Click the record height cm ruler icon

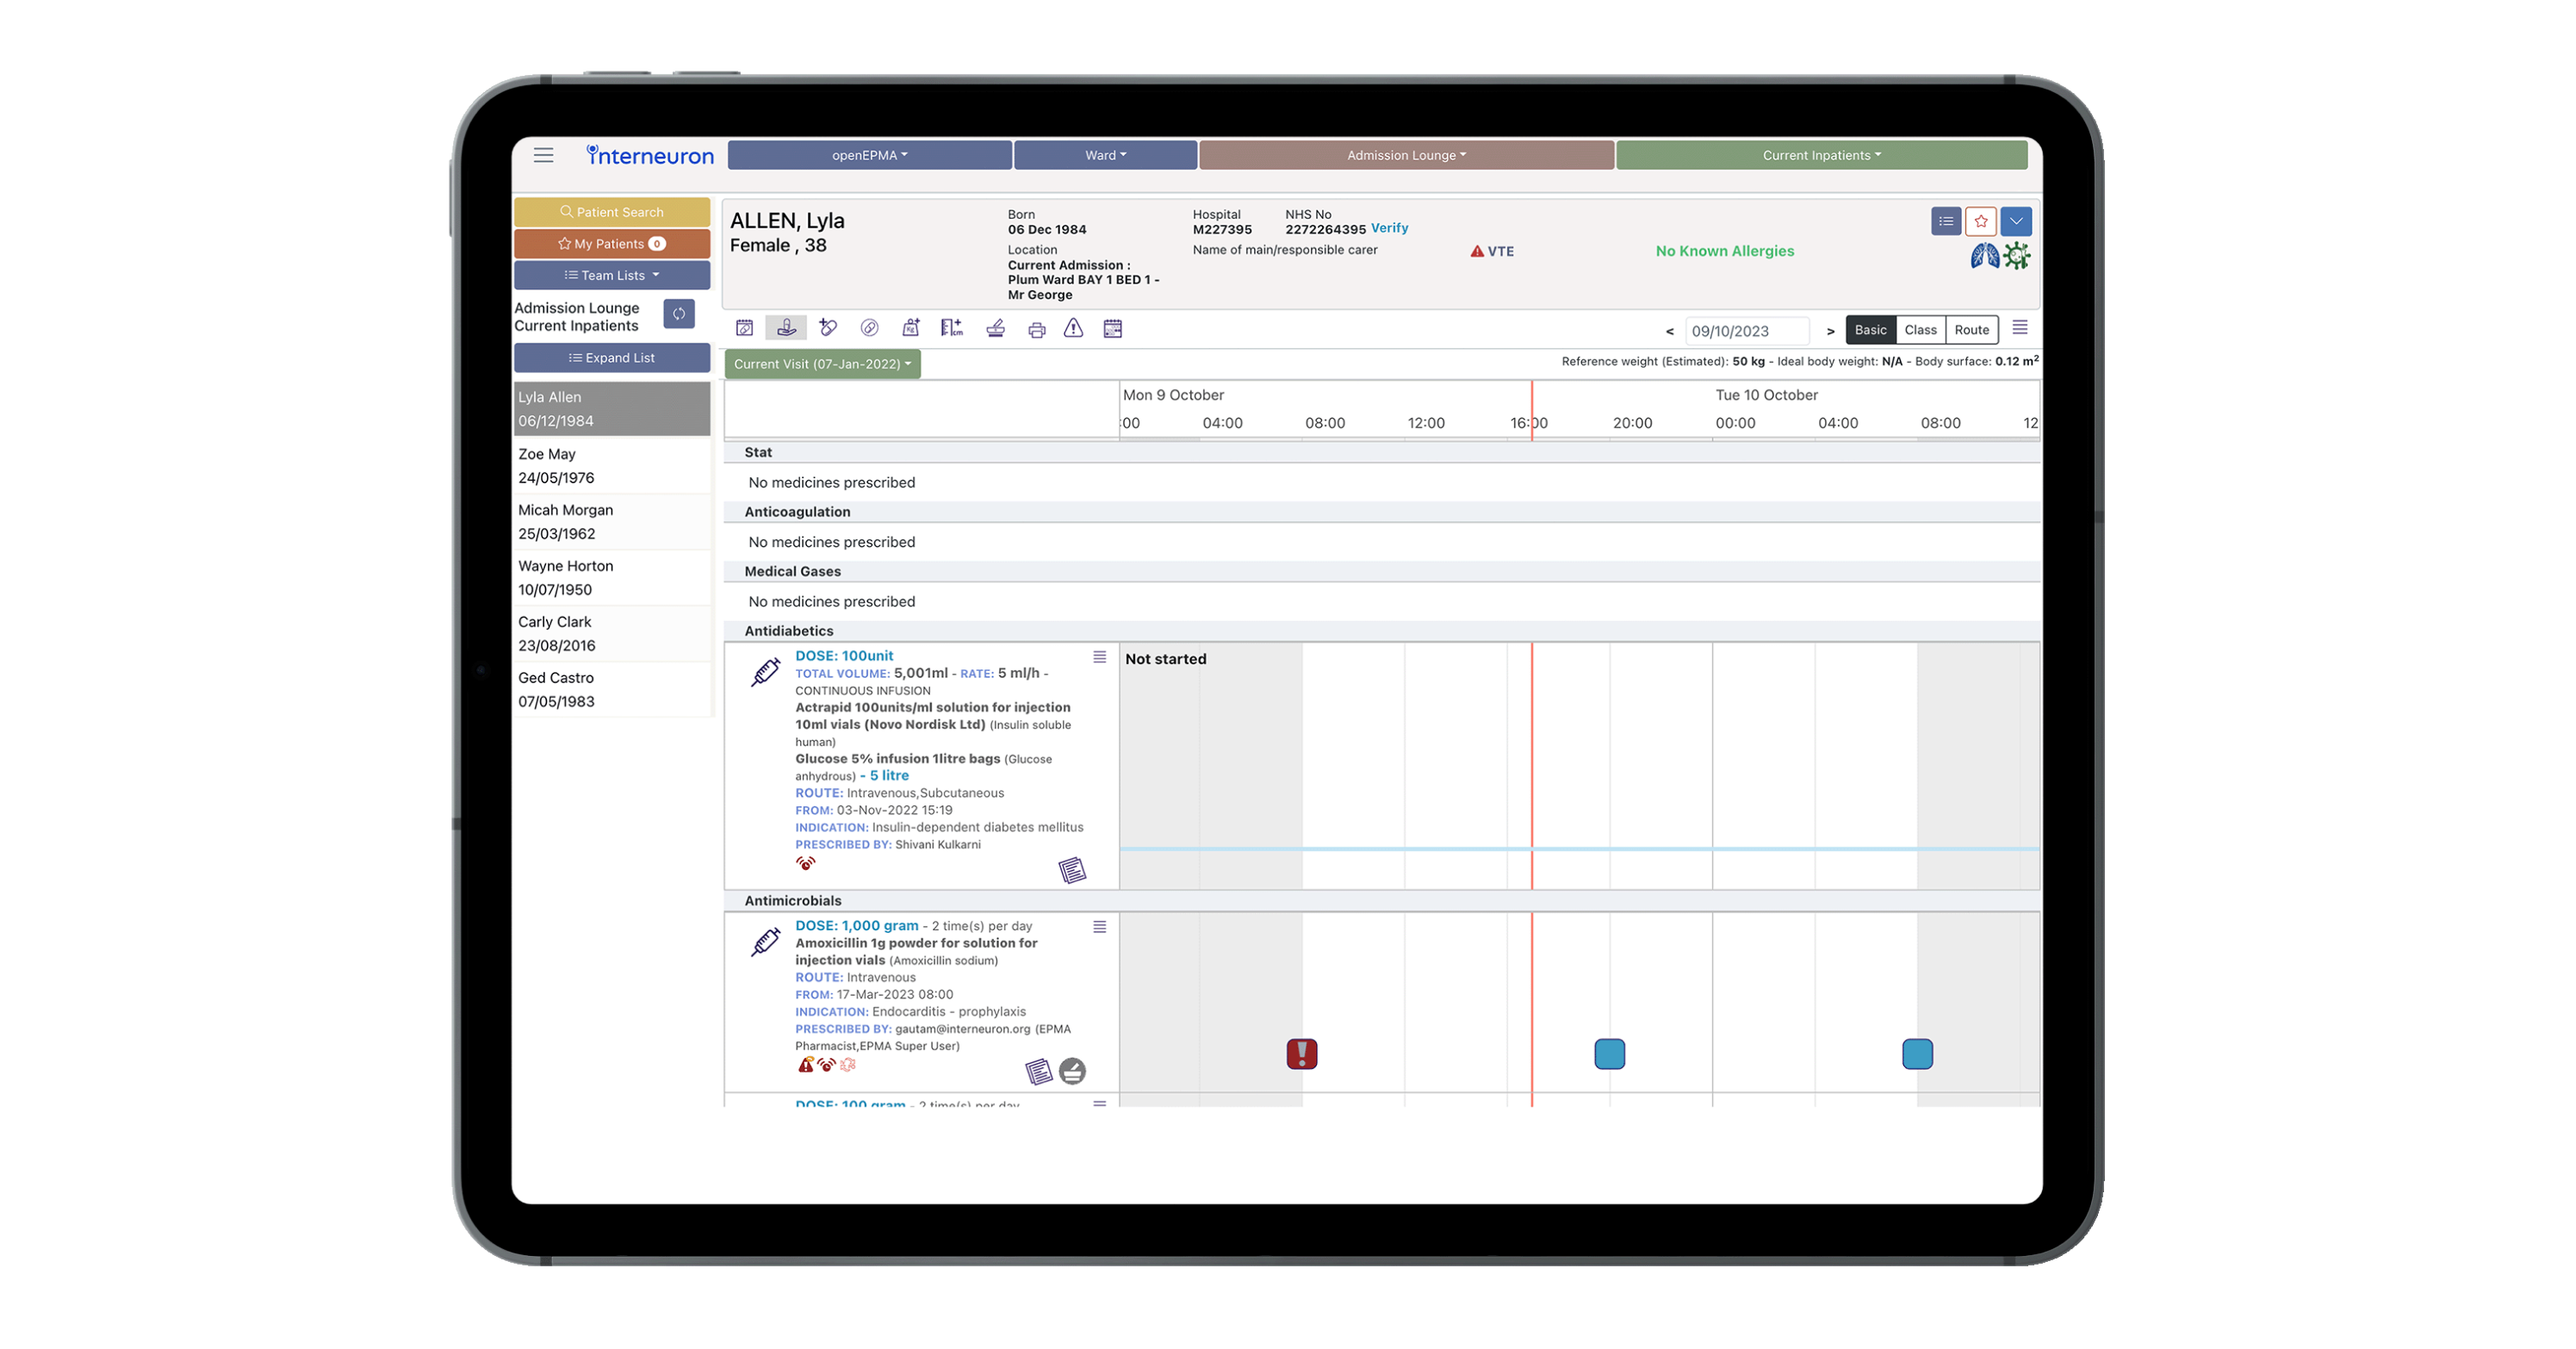click(x=951, y=328)
